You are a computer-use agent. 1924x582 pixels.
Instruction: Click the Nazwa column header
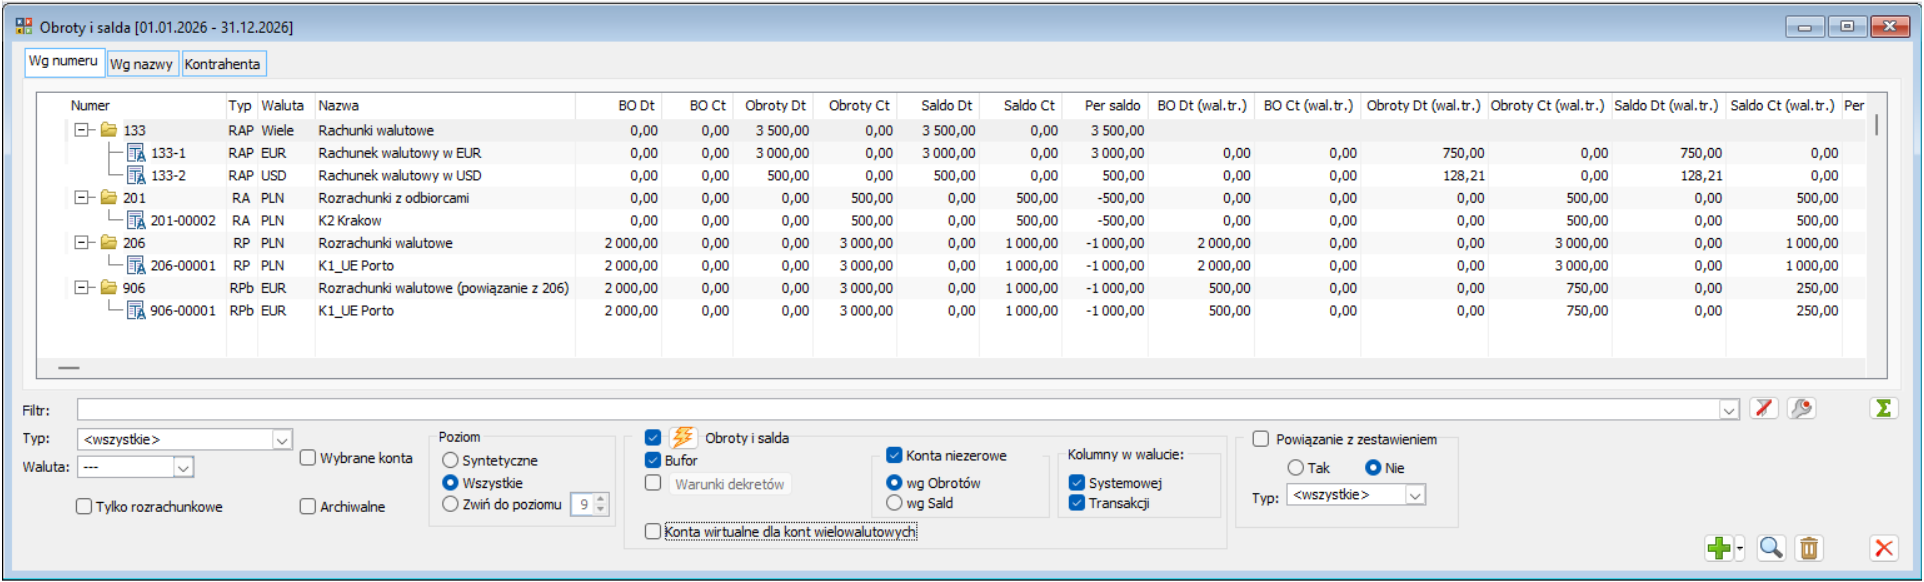pos(339,105)
